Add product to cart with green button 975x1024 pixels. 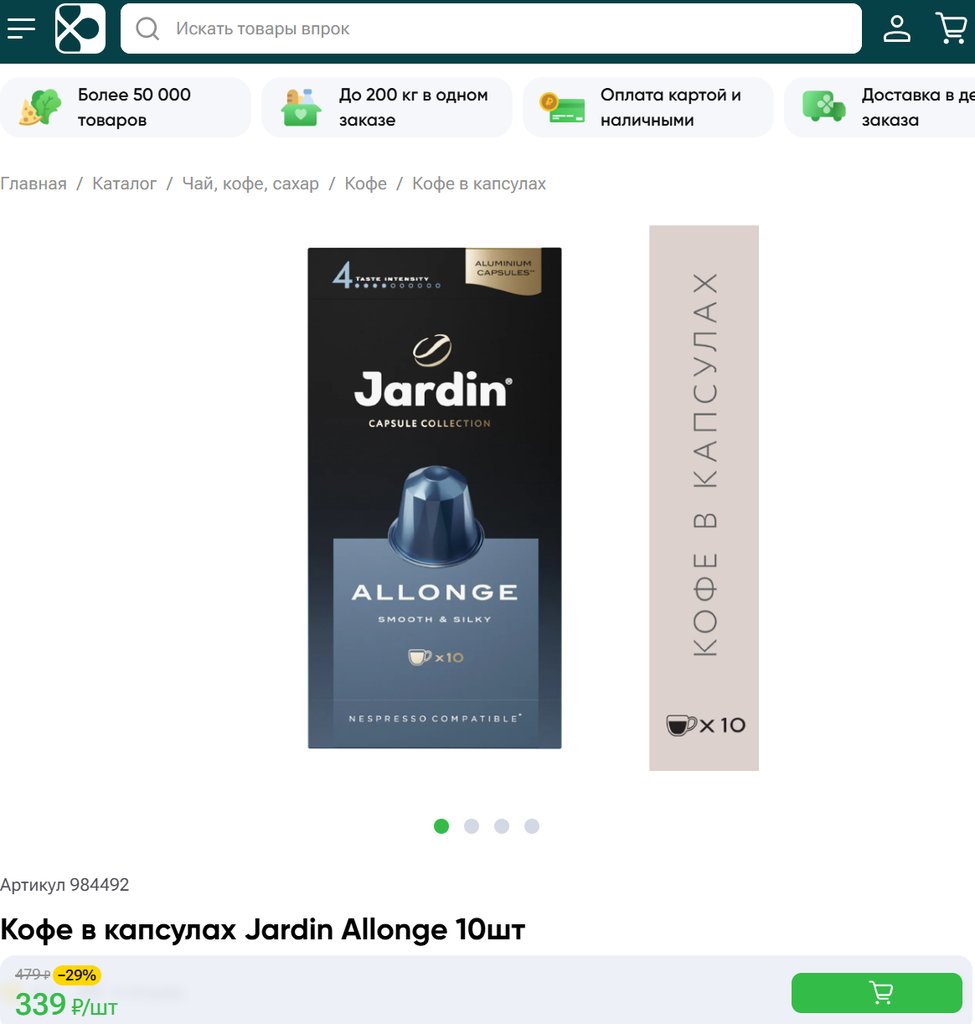tap(876, 993)
